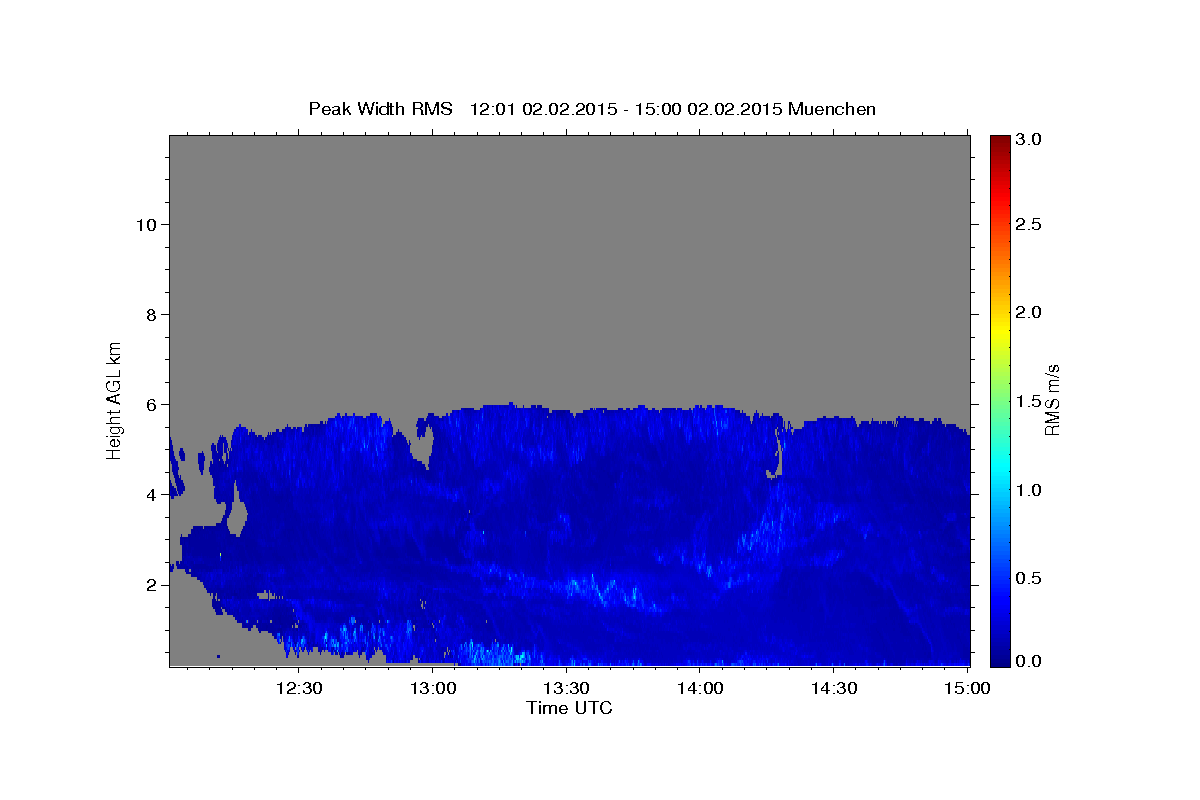
Task: Click the height axis label 10
Action: [147, 224]
